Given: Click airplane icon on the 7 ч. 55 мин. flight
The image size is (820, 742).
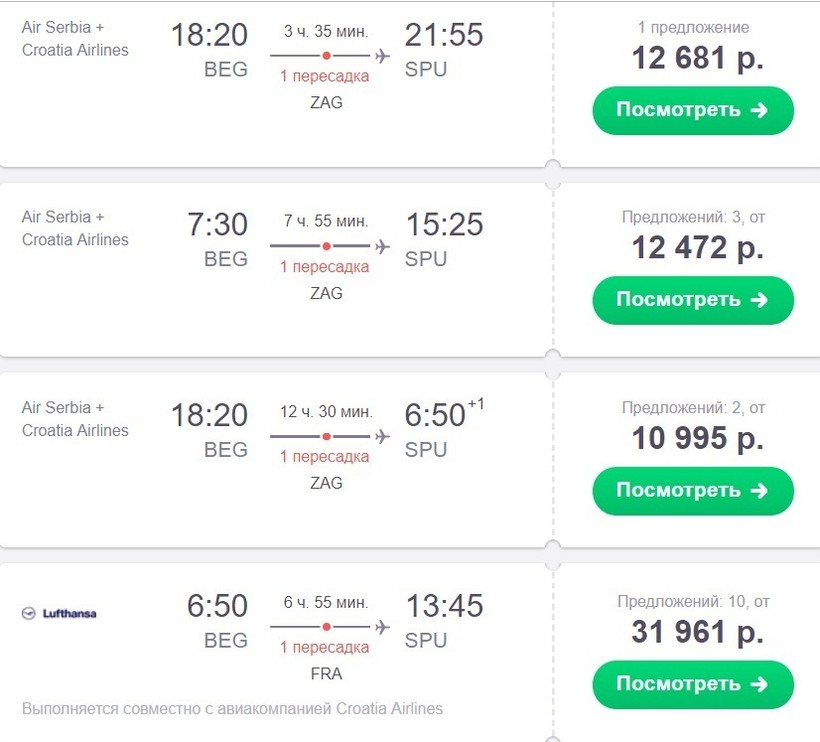Looking at the screenshot, I should coord(381,245).
